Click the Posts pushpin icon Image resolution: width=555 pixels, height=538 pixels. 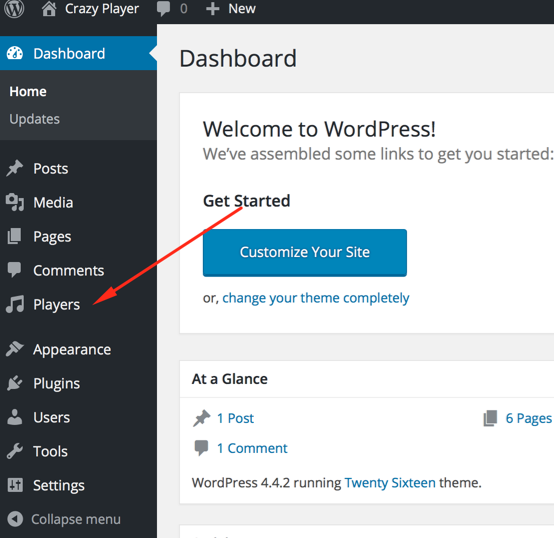[x=15, y=168]
